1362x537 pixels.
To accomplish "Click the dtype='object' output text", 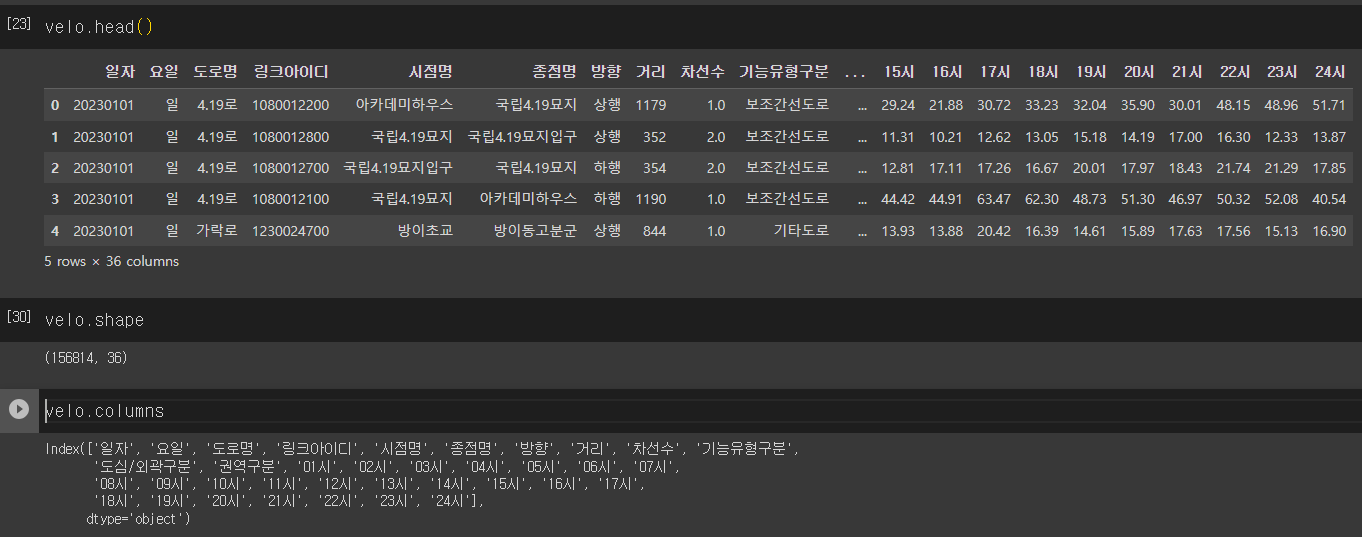I will point(138,519).
